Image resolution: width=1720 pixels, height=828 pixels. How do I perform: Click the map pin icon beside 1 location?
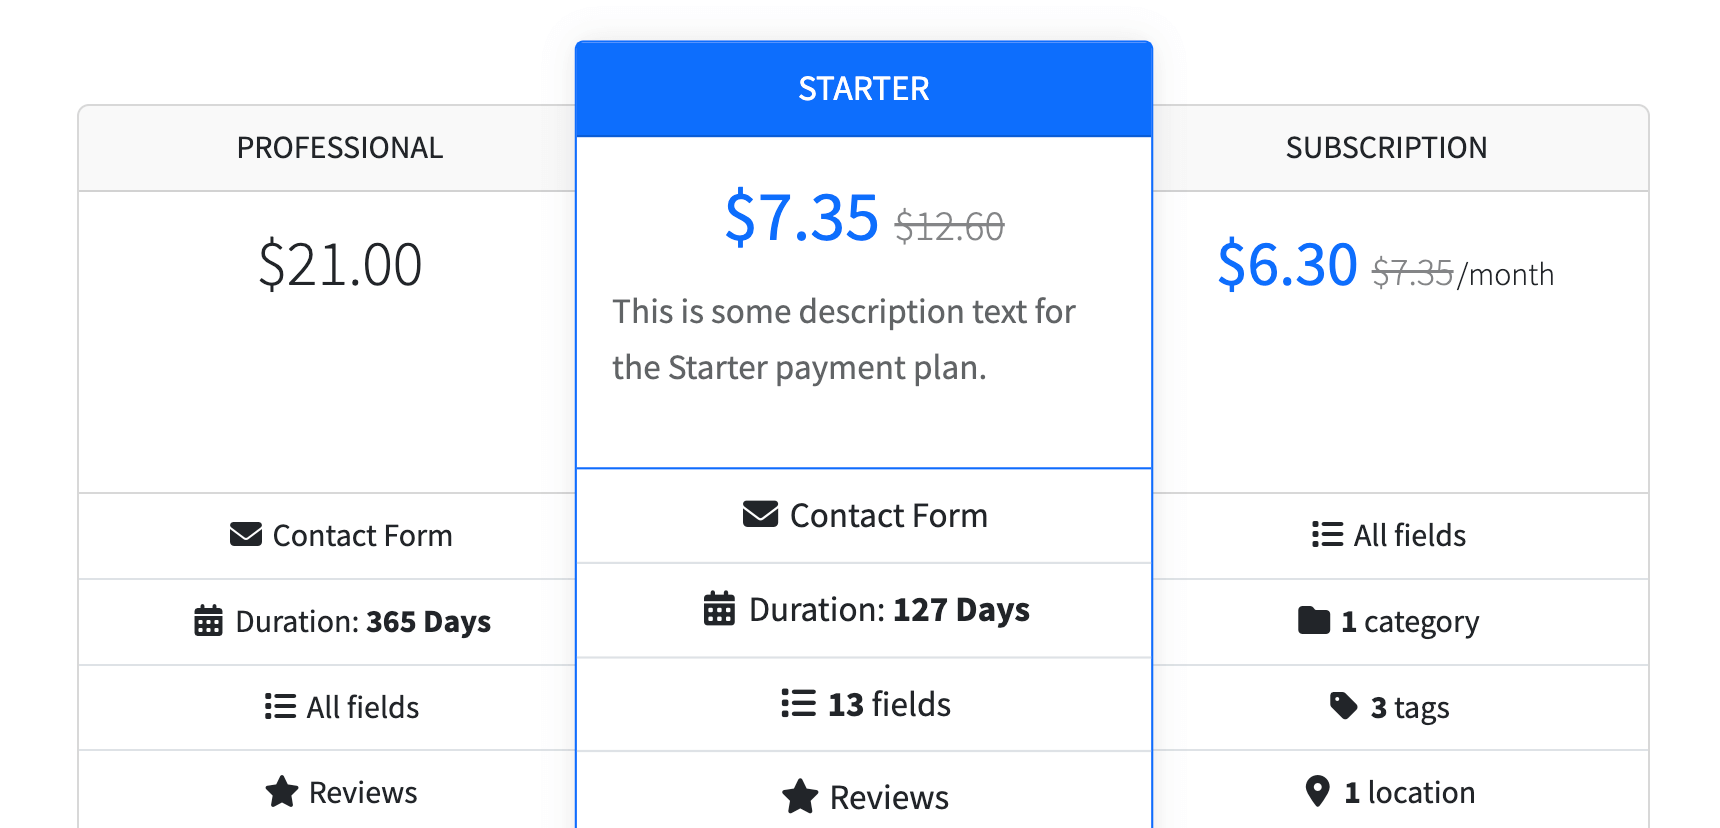click(1318, 792)
